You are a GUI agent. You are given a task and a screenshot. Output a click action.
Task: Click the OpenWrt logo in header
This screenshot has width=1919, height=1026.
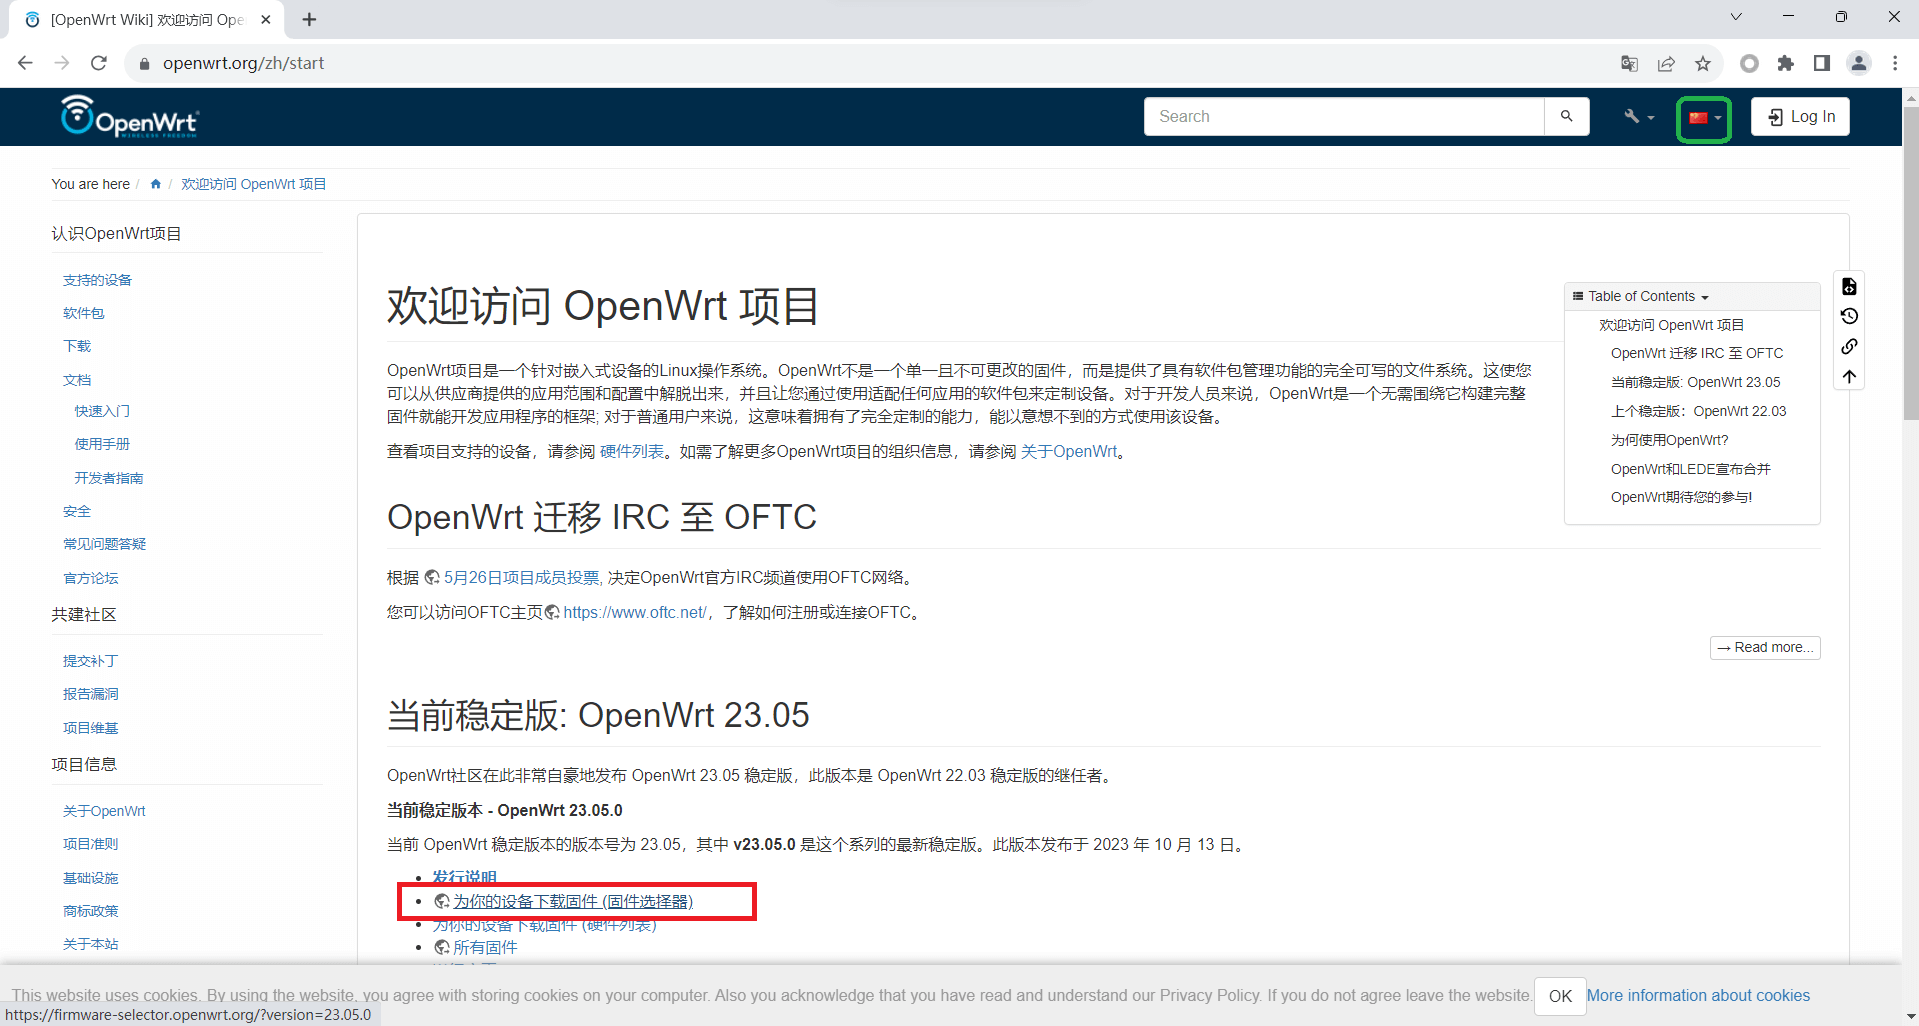130,116
